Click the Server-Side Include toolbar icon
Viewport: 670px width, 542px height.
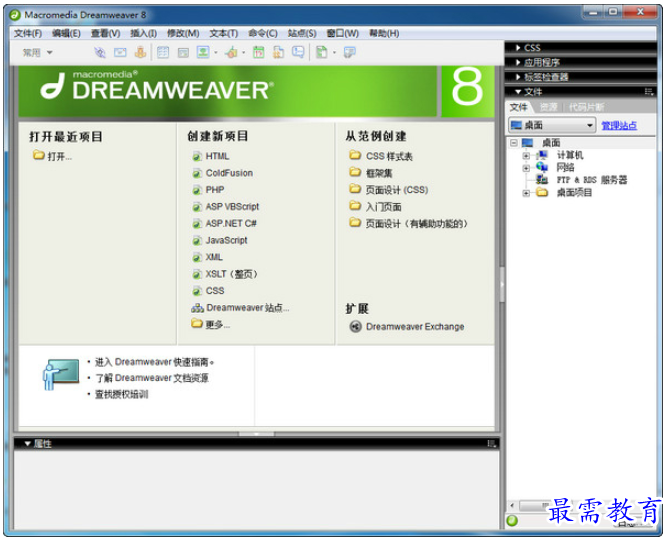coord(279,53)
